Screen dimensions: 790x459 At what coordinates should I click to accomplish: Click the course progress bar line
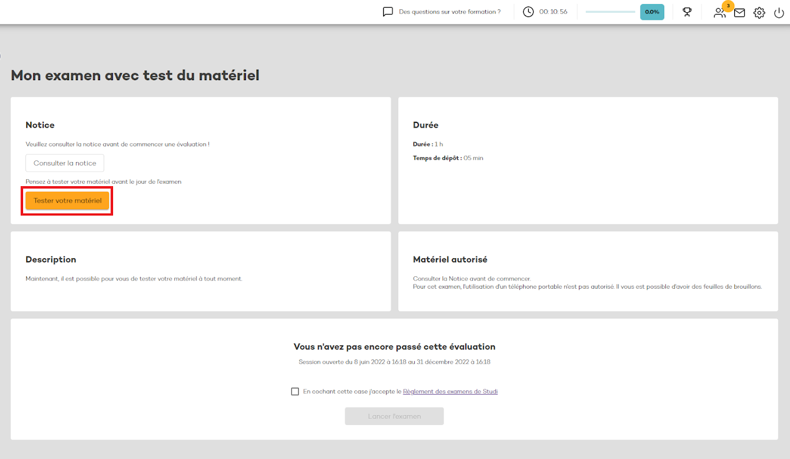(x=610, y=12)
